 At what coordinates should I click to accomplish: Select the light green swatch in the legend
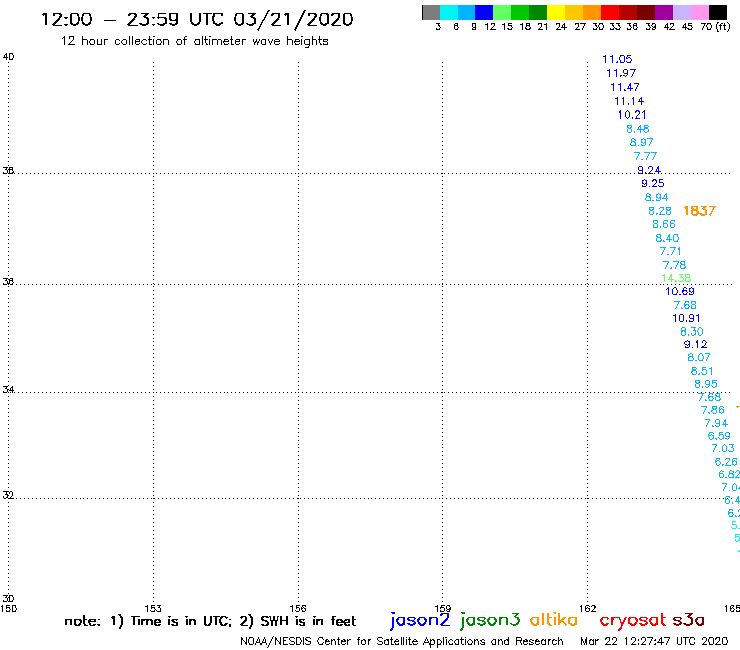[x=502, y=12]
